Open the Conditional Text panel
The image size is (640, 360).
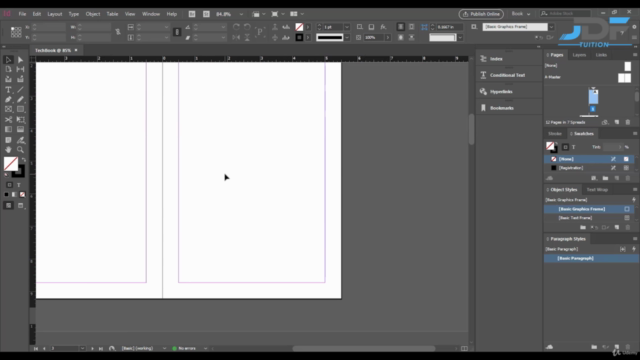[507, 75]
